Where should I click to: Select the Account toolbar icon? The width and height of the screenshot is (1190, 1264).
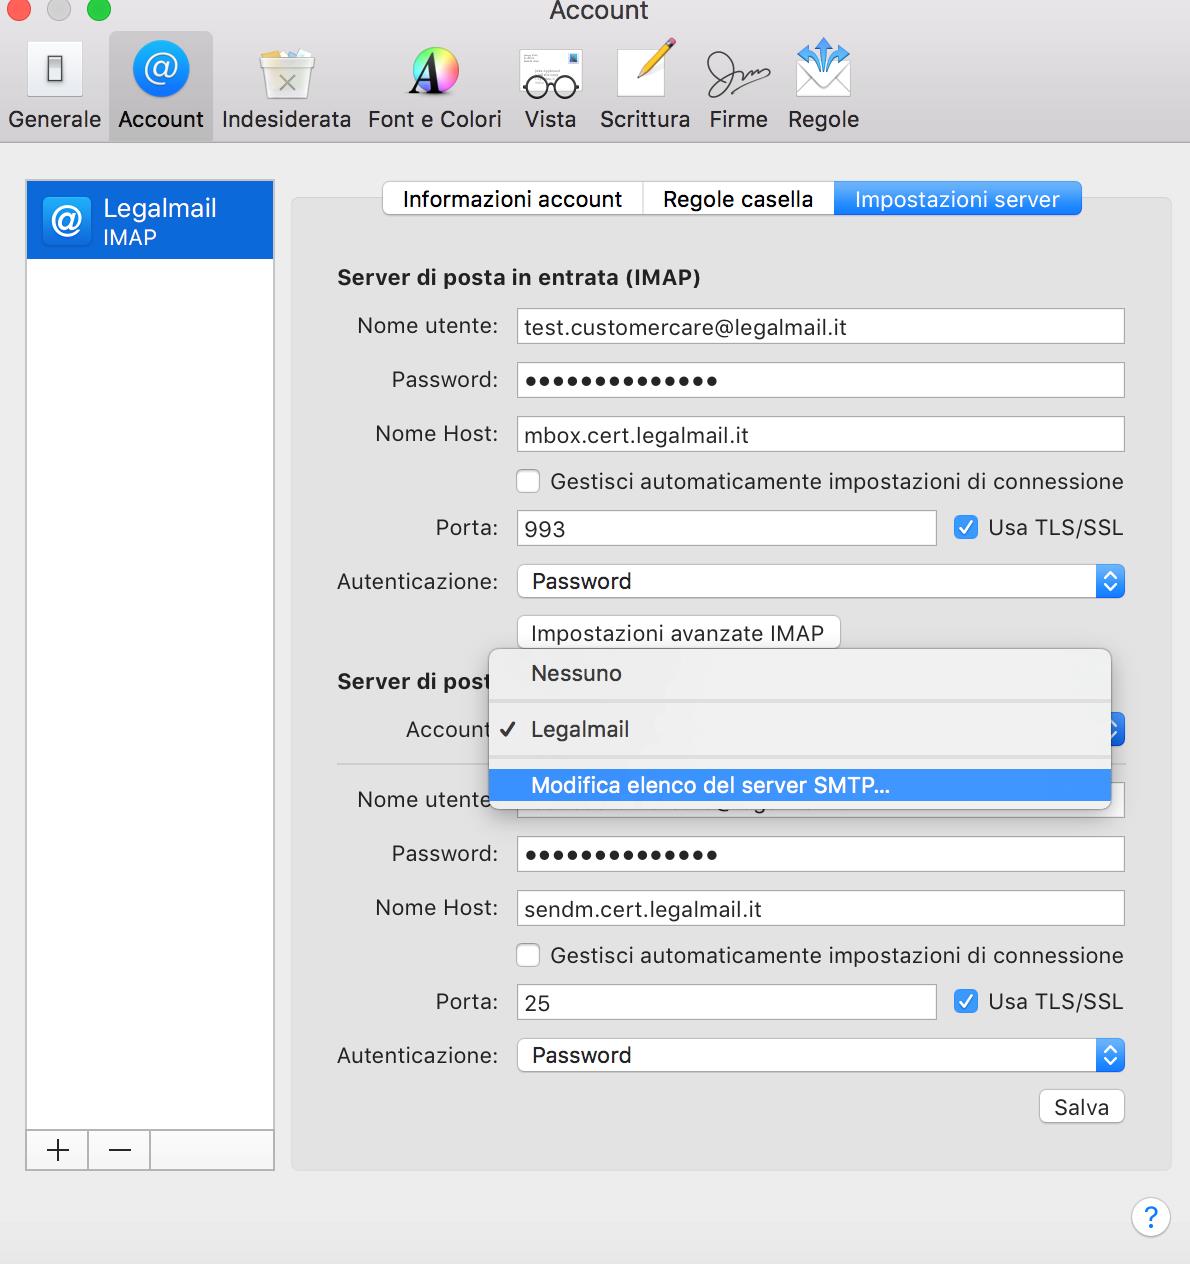pos(160,86)
